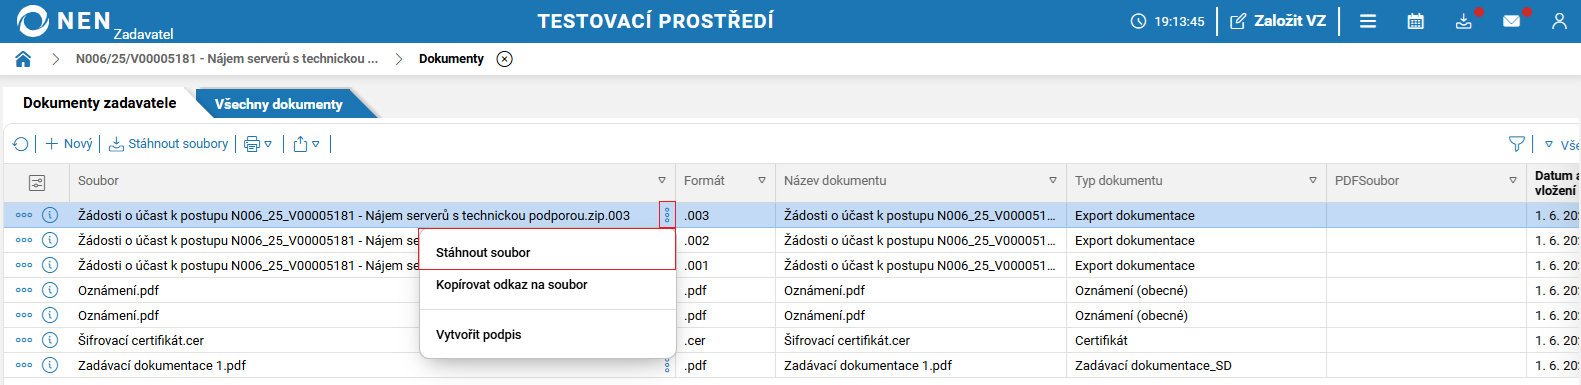Open the messages envelope icon
The image size is (1581, 385).
(1512, 21)
